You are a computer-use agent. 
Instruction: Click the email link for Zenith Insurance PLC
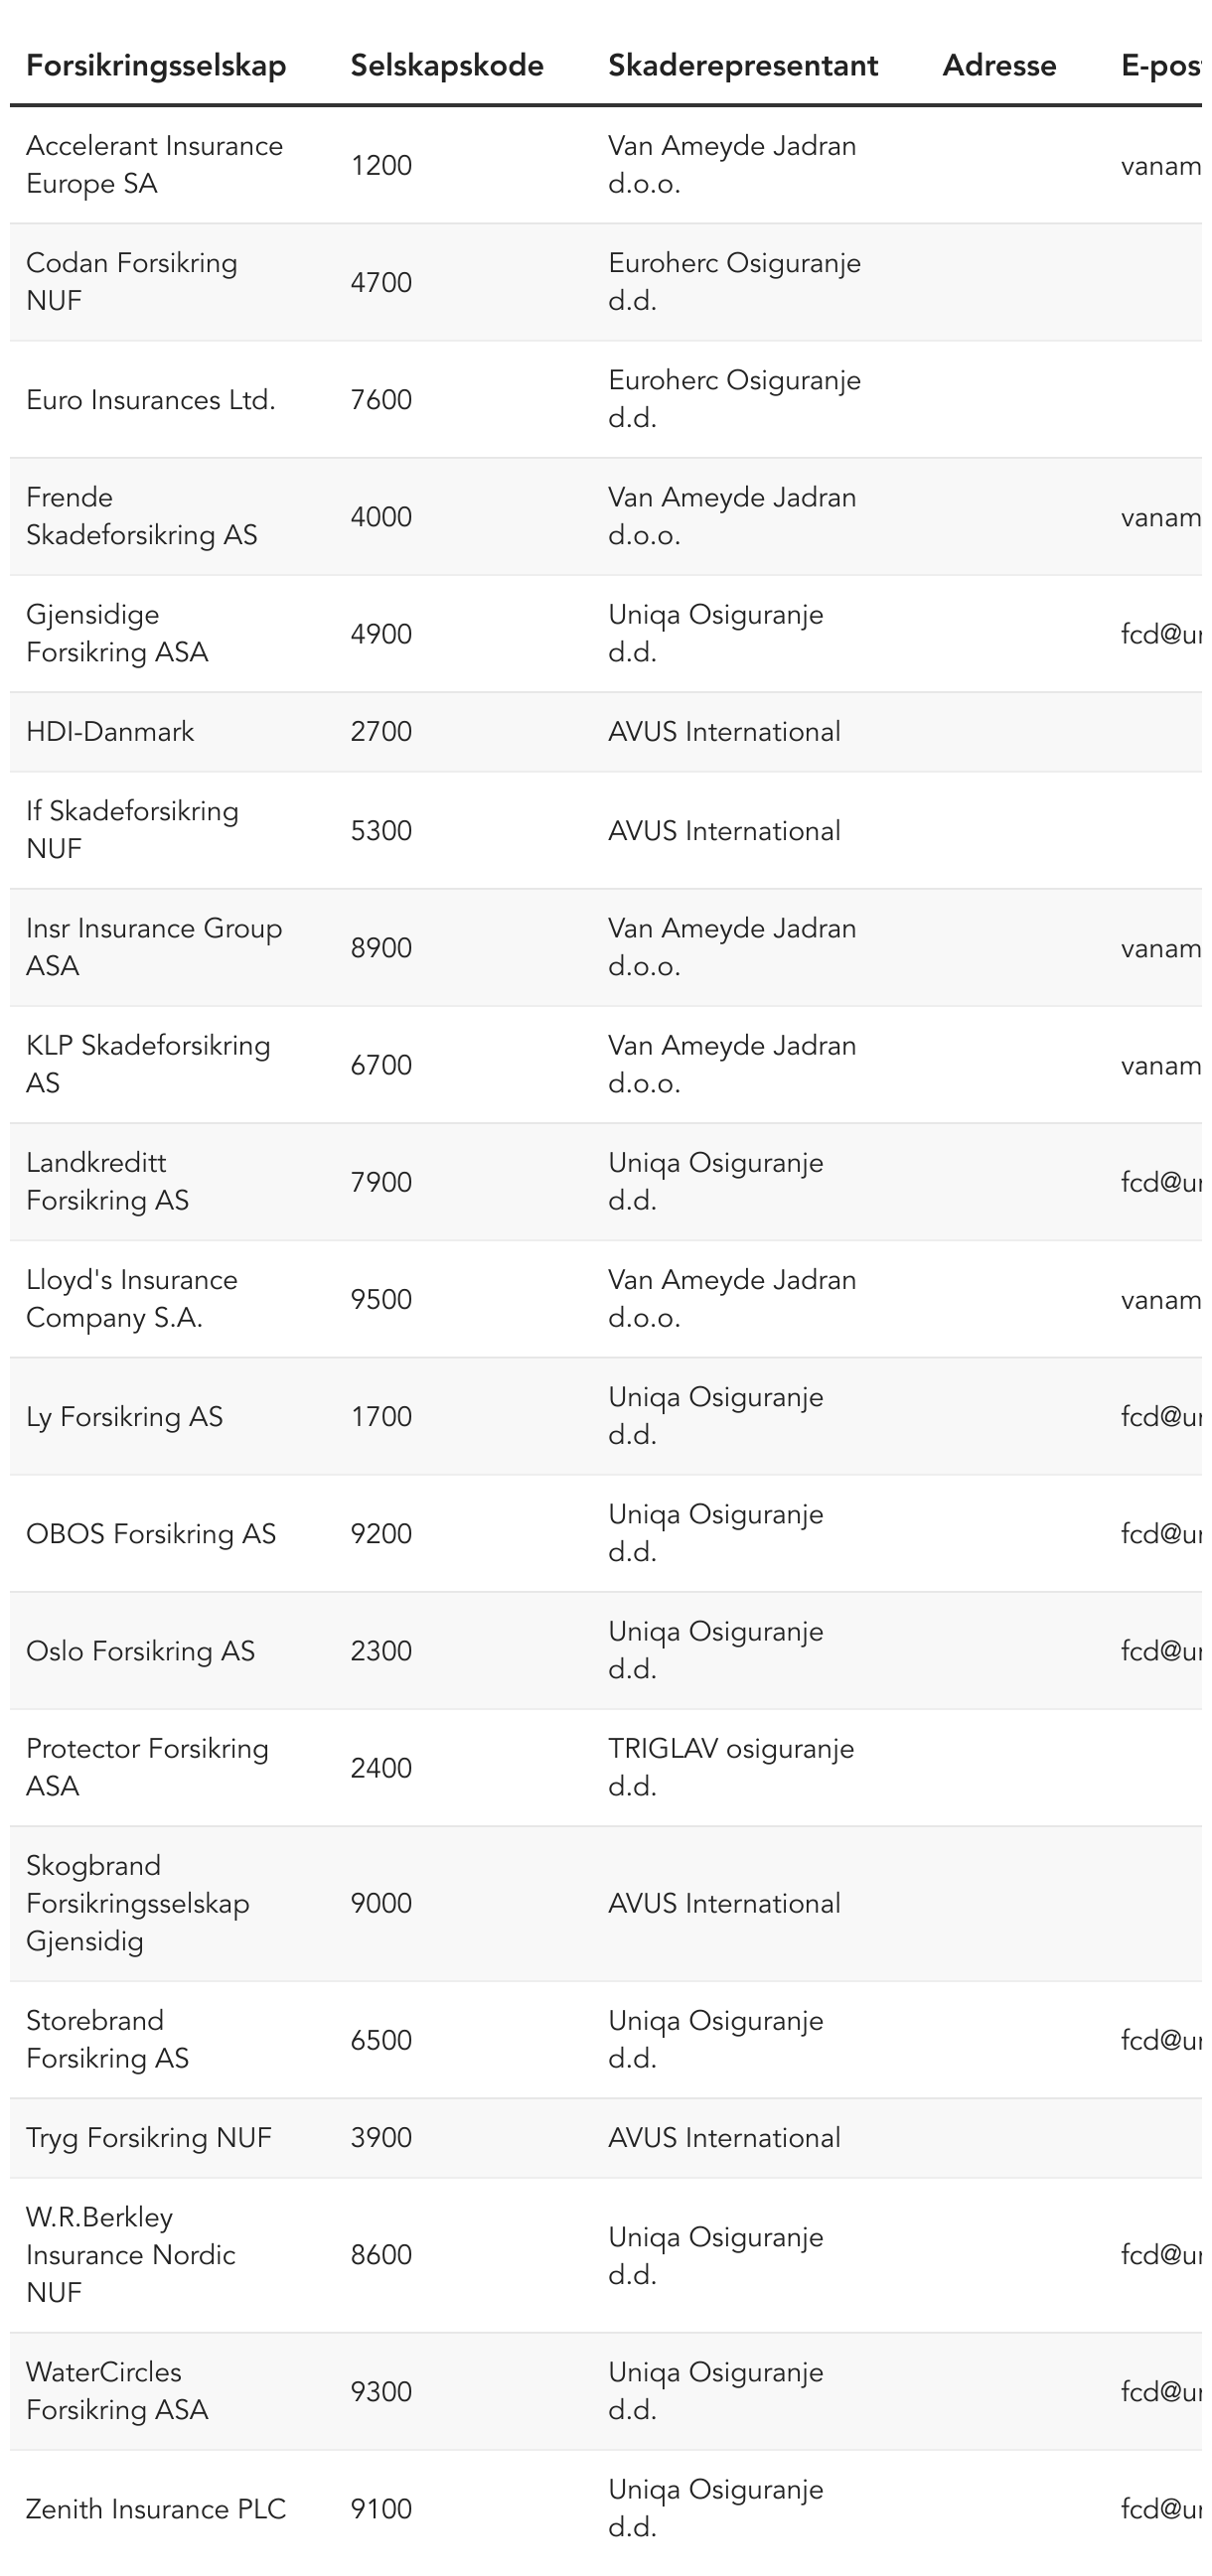1161,2509
